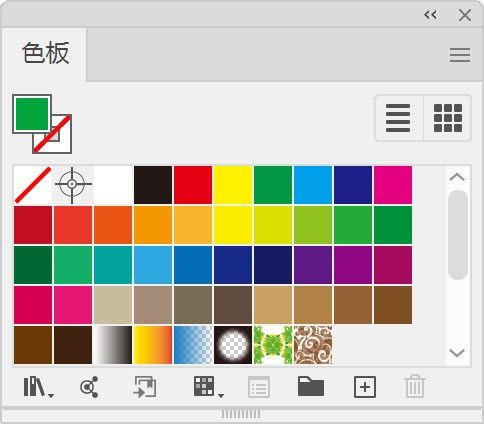Select the white-to-black gradient swatch

(x=113, y=345)
